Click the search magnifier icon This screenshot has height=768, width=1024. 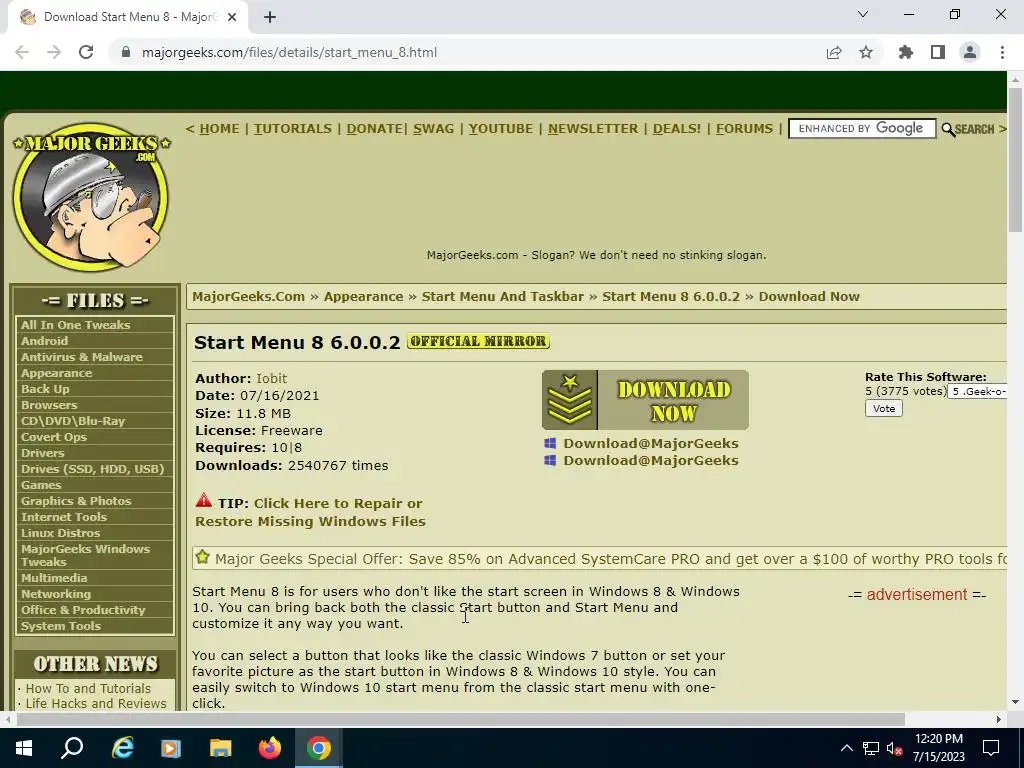948,129
